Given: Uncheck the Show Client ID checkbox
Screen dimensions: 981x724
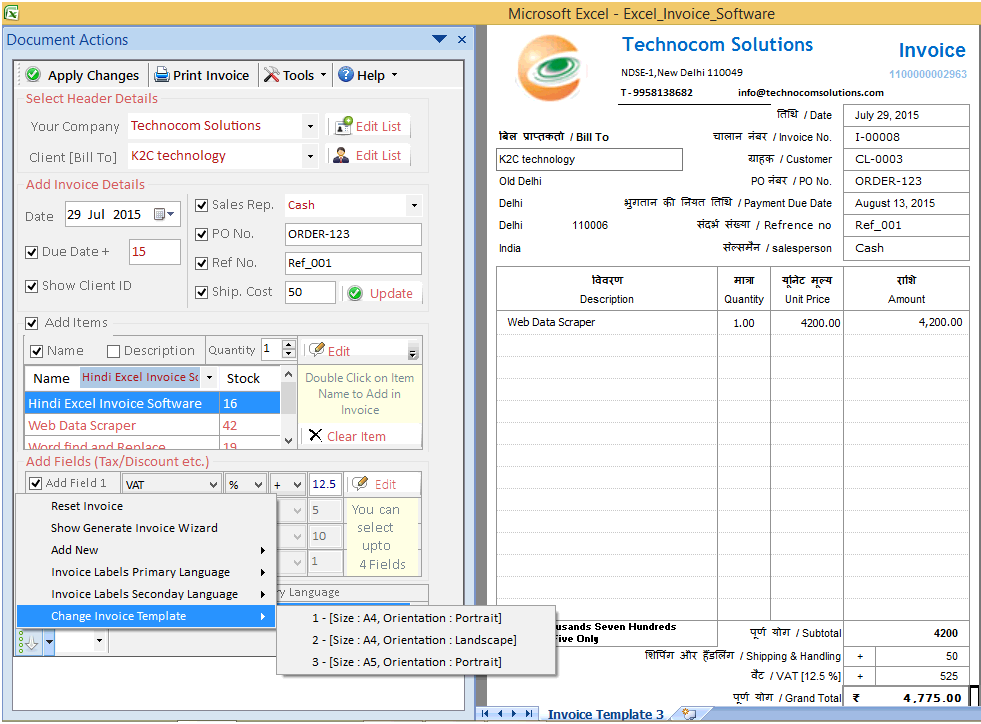Looking at the screenshot, I should [x=33, y=285].
